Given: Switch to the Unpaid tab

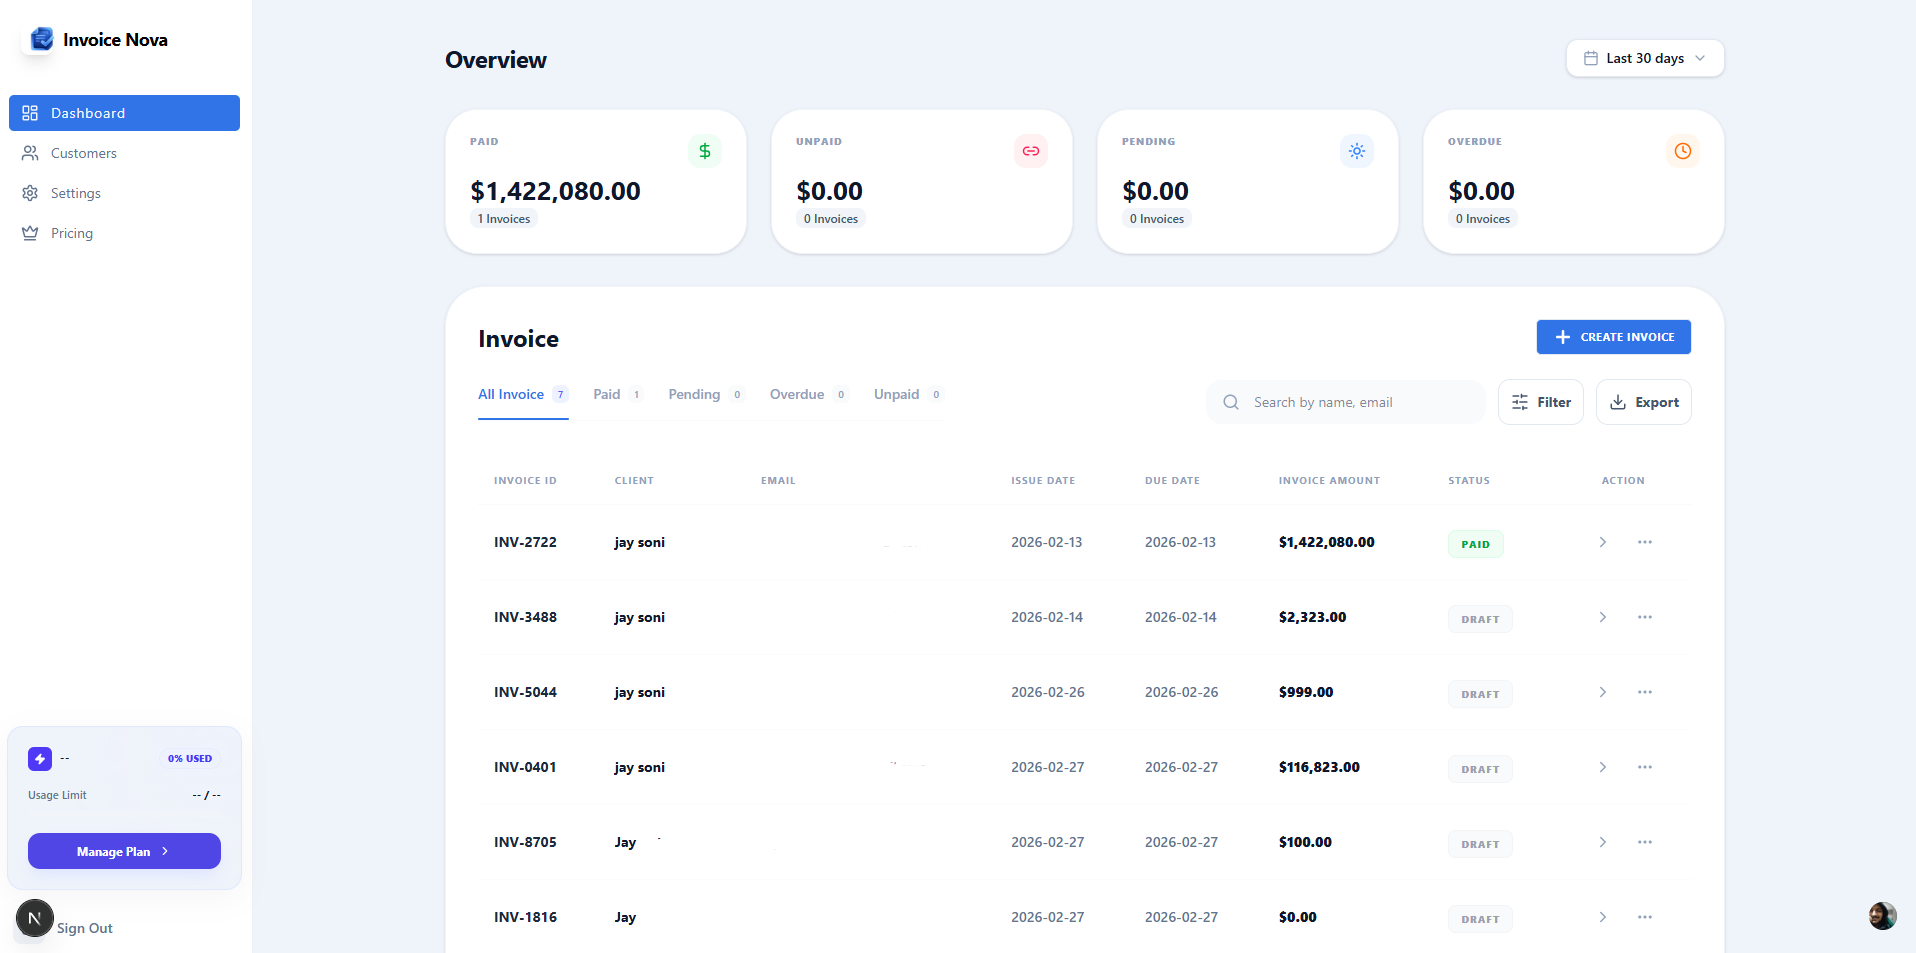Looking at the screenshot, I should (x=908, y=394).
